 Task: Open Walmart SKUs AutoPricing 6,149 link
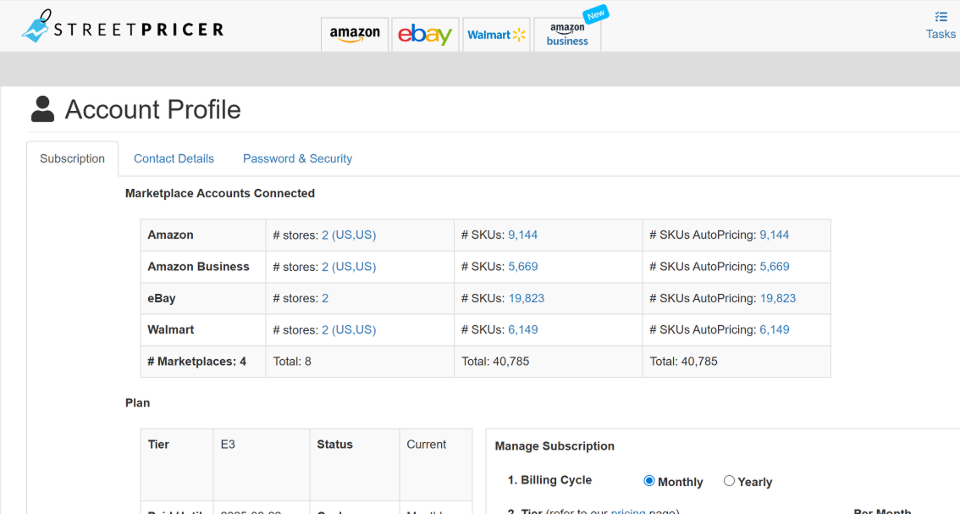pyautogui.click(x=774, y=330)
